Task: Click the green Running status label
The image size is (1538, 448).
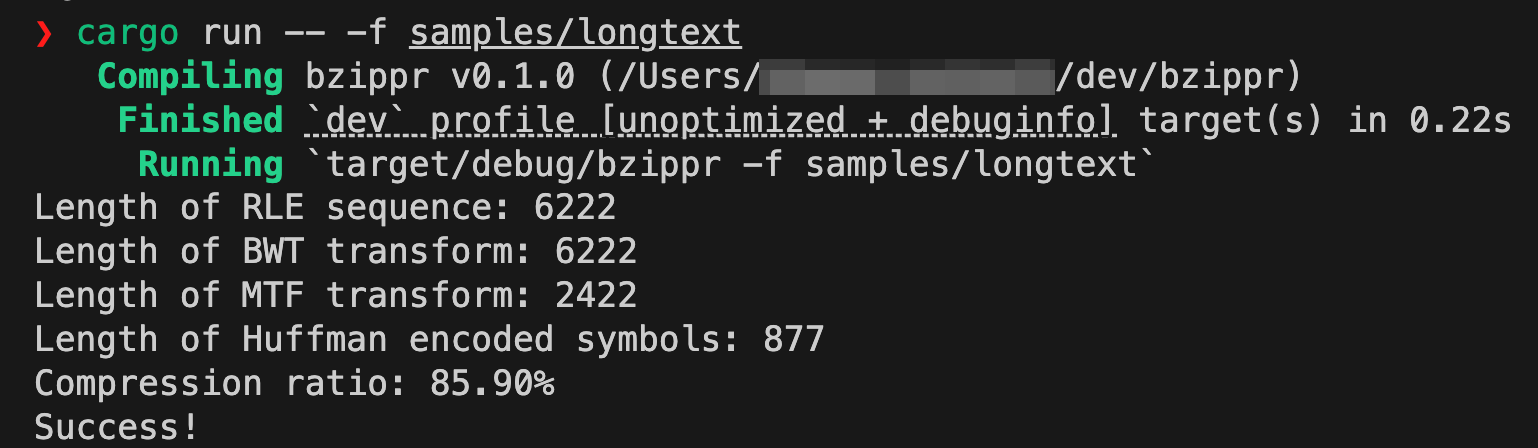Action: [x=210, y=164]
